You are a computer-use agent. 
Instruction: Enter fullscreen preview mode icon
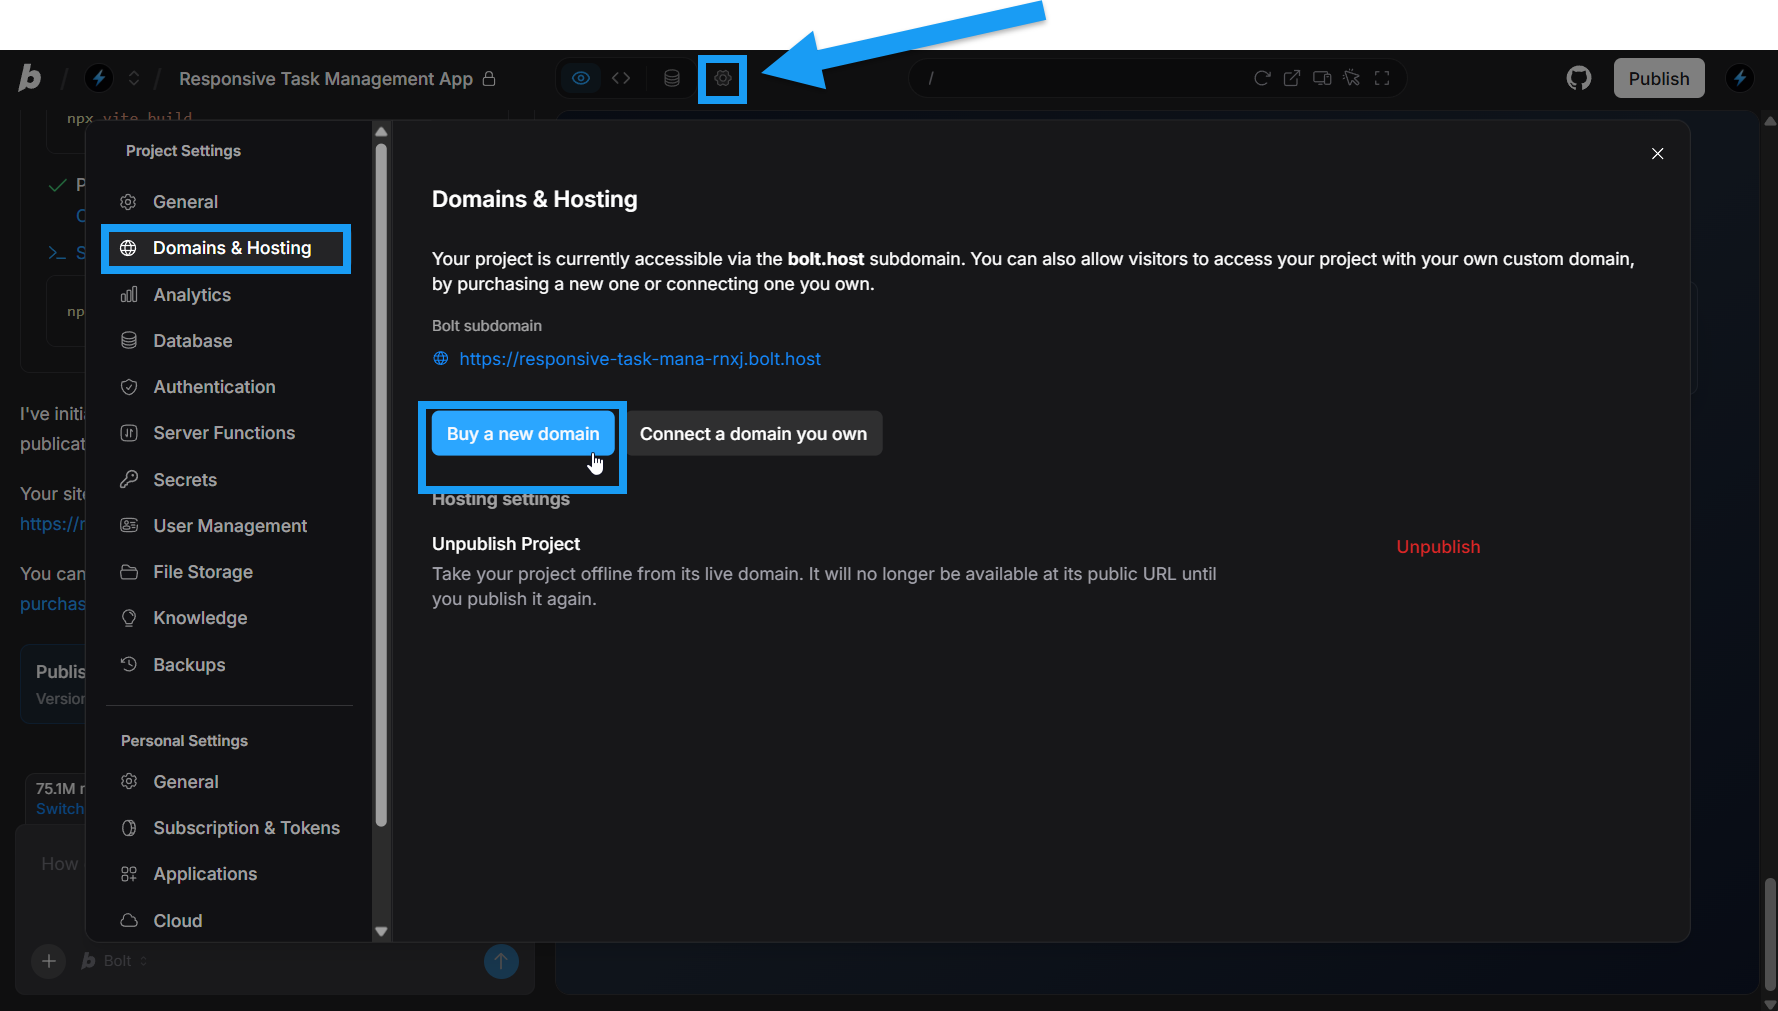click(x=1382, y=78)
